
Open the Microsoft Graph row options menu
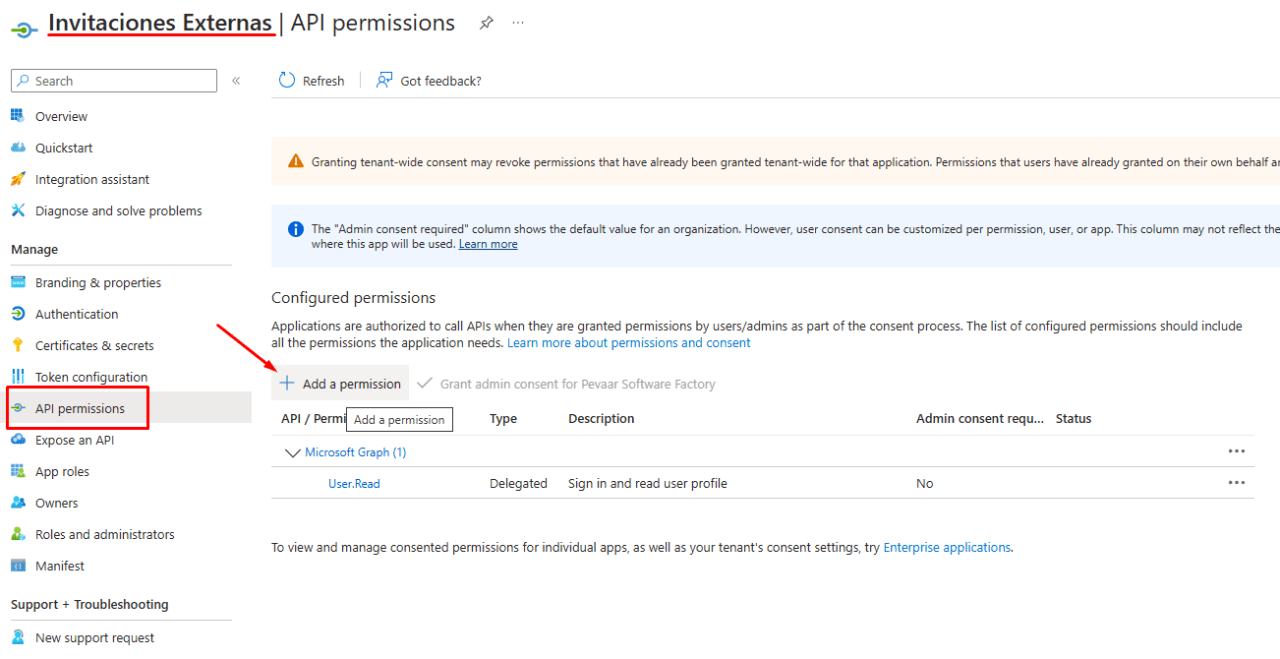pos(1237,451)
